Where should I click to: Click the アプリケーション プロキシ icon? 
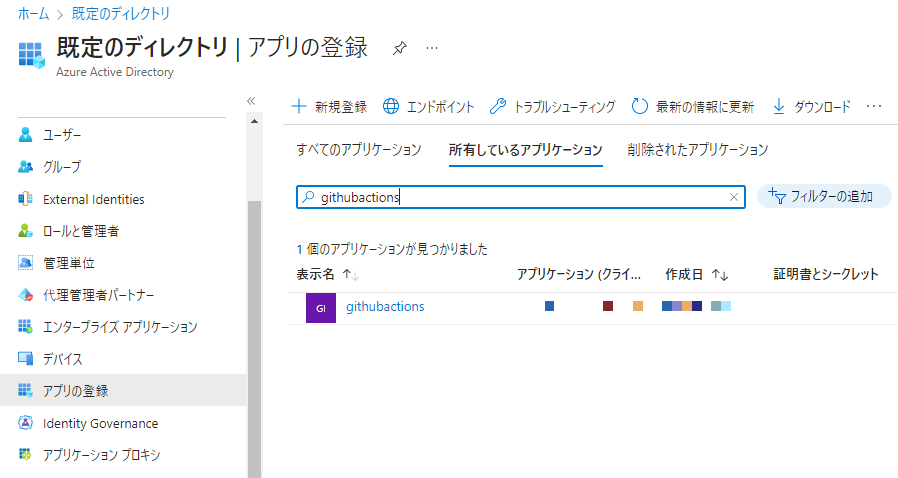[25, 455]
